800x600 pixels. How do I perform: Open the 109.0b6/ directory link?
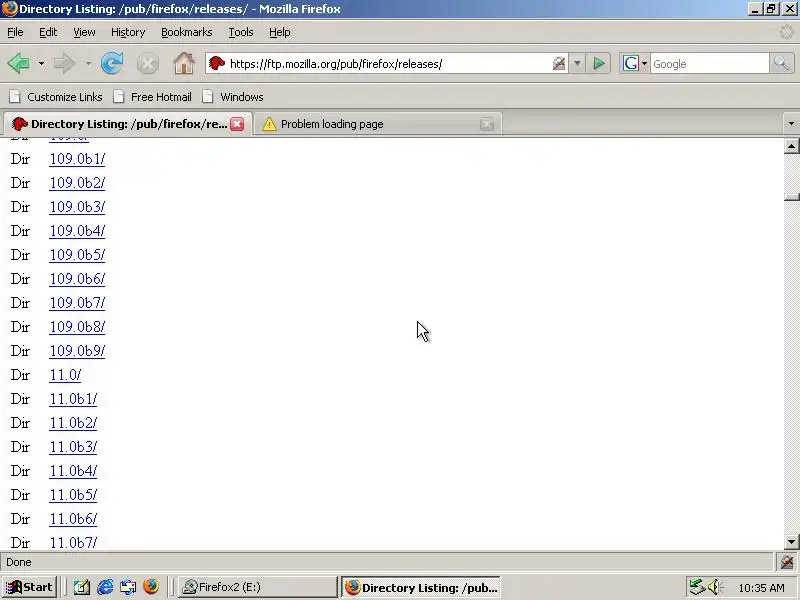point(77,279)
